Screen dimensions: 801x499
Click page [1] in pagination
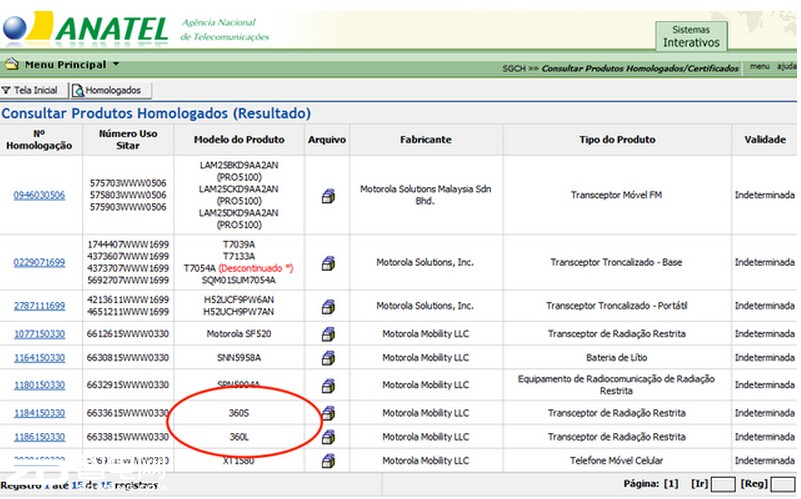tap(671, 484)
